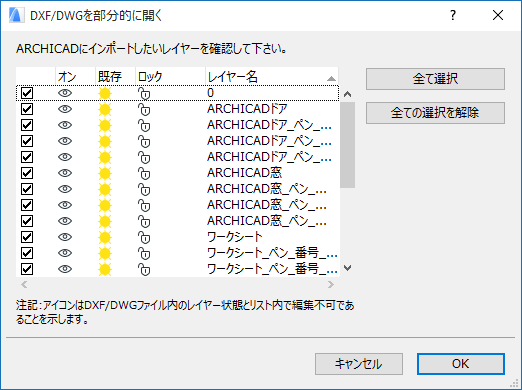Viewport: 522px width, 390px height.
Task: Sort by the レイヤー名 column header
Action: tap(272, 77)
